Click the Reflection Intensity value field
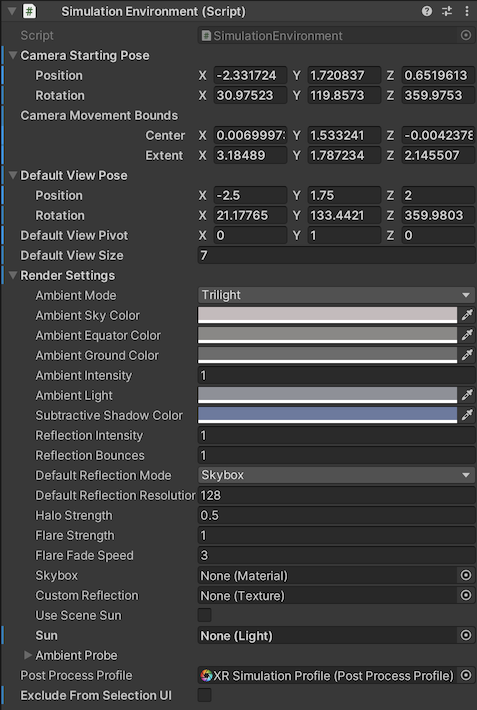 [x=336, y=435]
